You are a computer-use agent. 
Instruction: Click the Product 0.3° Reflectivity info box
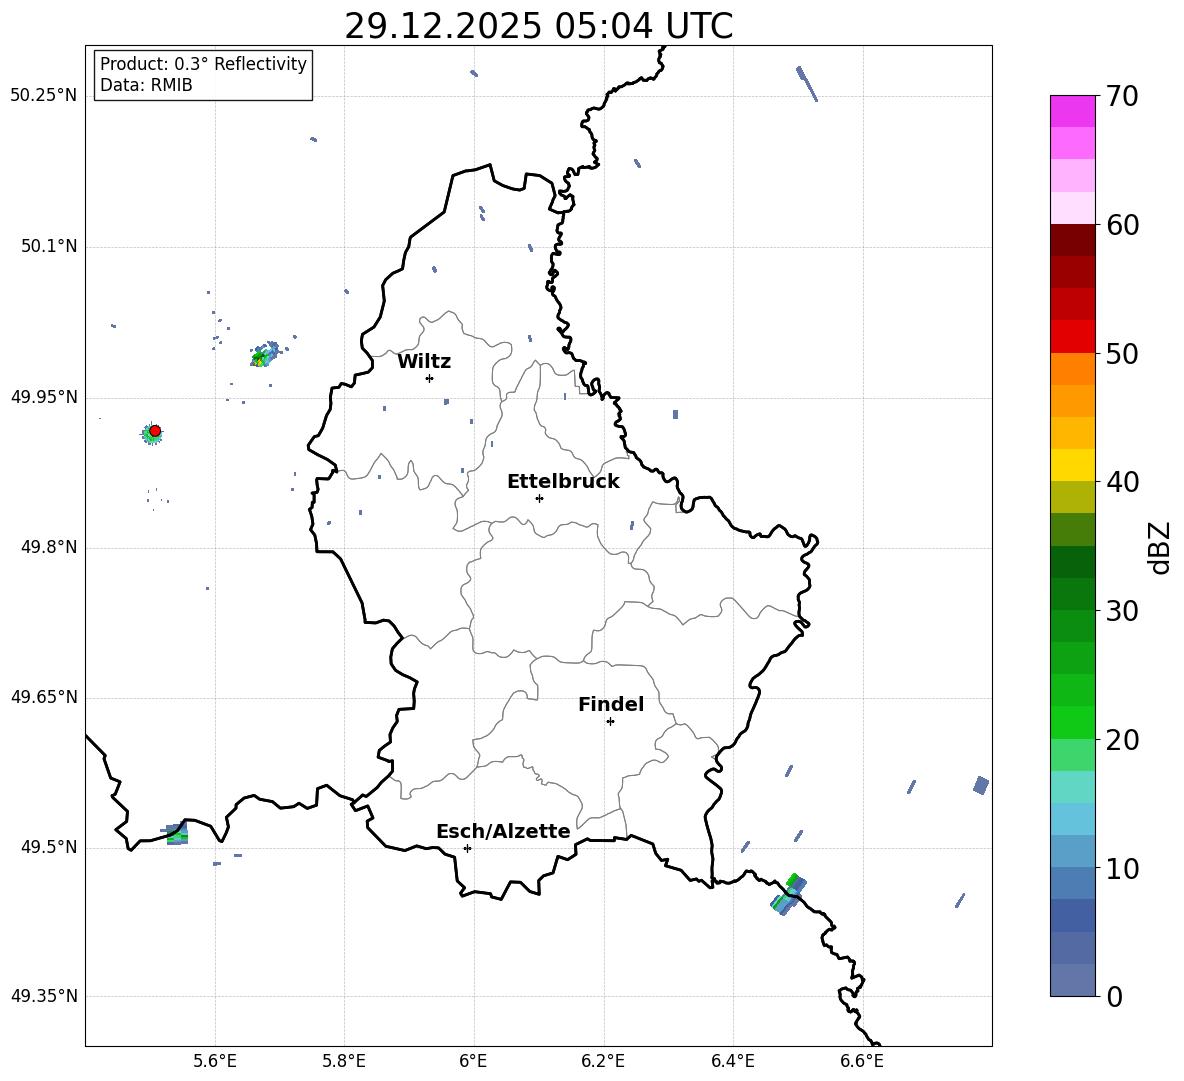coord(203,75)
